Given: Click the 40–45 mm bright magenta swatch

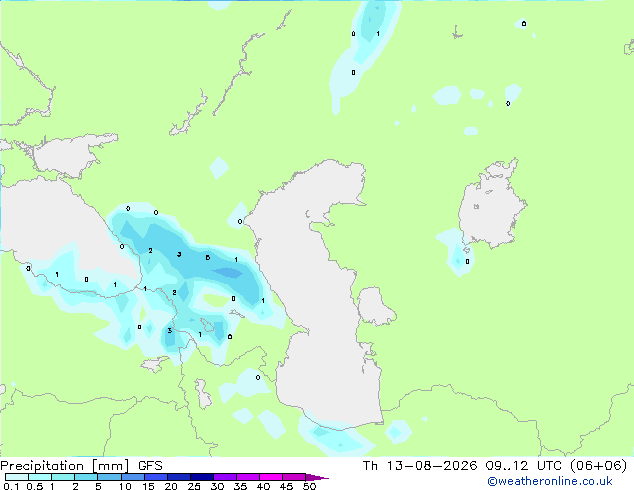Looking at the screenshot, I should coord(271,477).
